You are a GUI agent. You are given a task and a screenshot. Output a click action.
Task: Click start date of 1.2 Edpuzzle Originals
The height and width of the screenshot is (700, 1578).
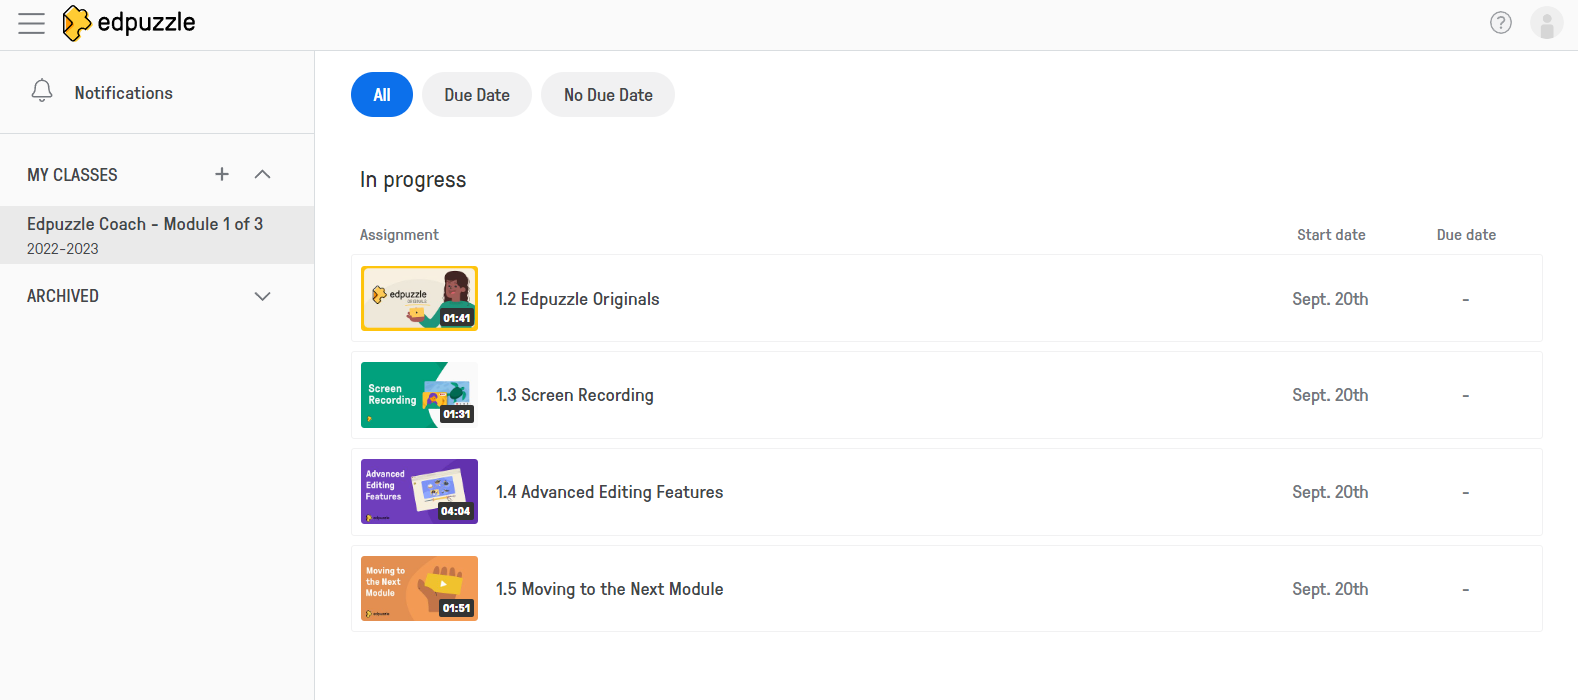point(1330,299)
